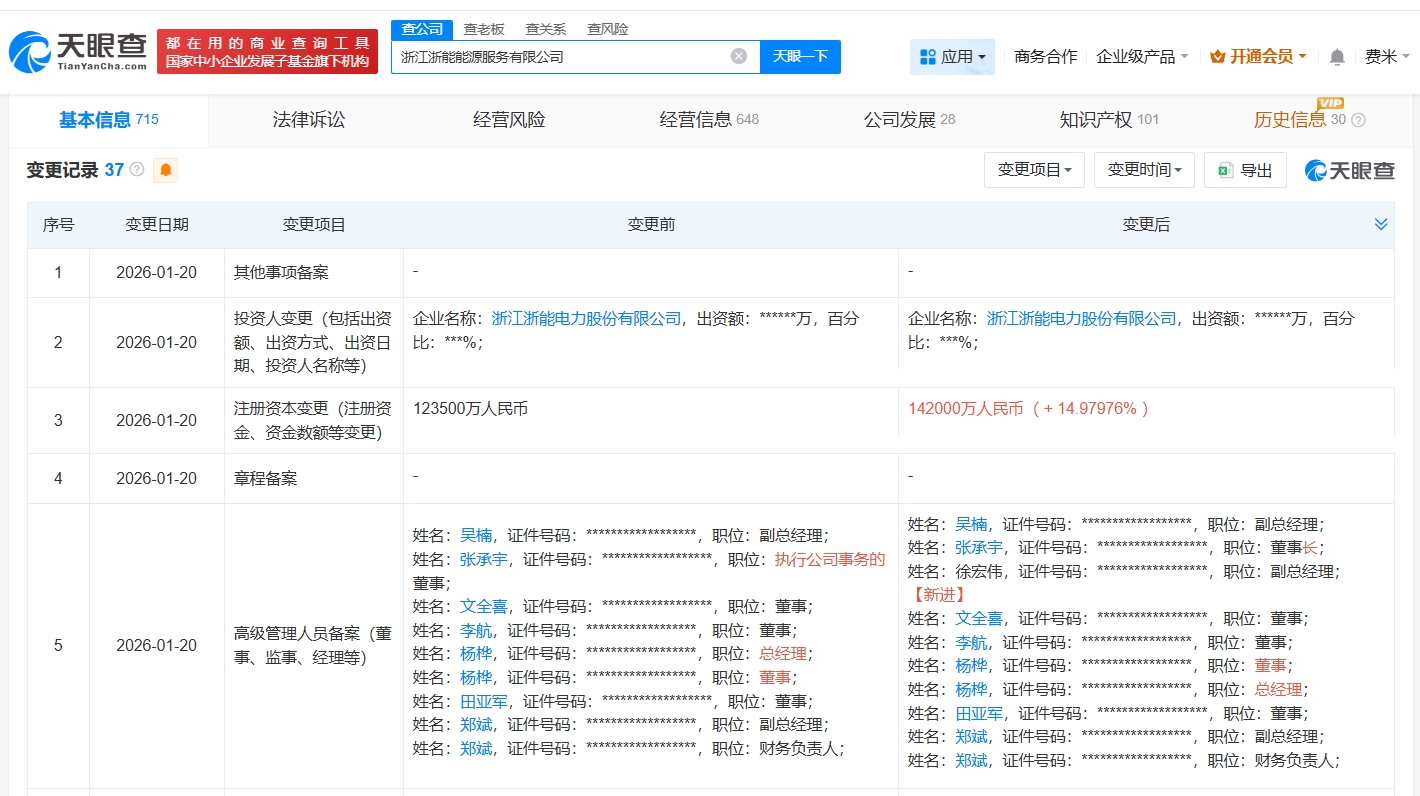The height and width of the screenshot is (796, 1420).
Task: Click the help icon next to 历史信息
Action: pos(1358,120)
